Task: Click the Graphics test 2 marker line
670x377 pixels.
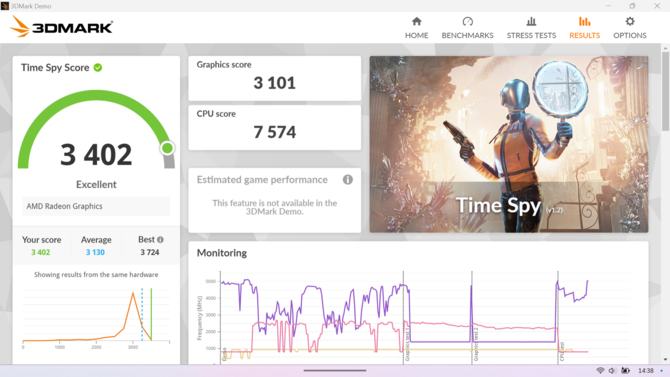Action: pyautogui.click(x=472, y=317)
